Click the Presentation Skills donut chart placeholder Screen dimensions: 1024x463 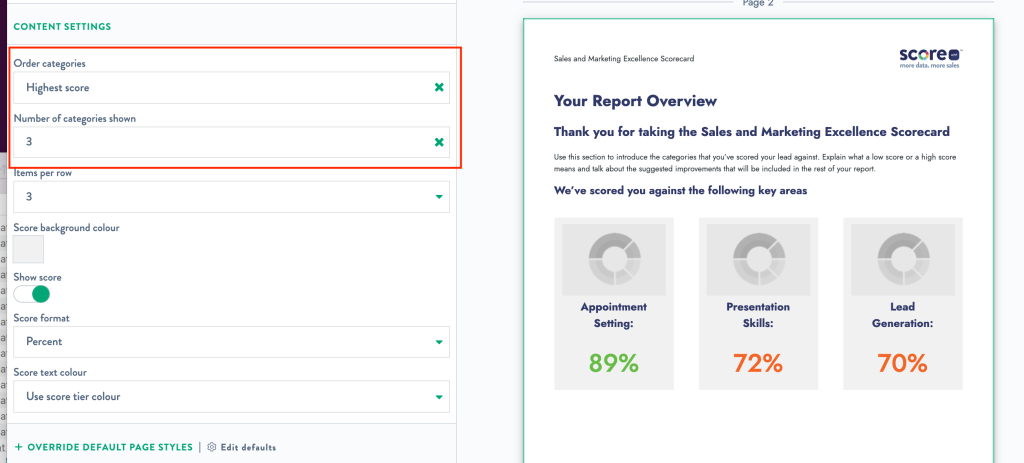[x=758, y=260]
